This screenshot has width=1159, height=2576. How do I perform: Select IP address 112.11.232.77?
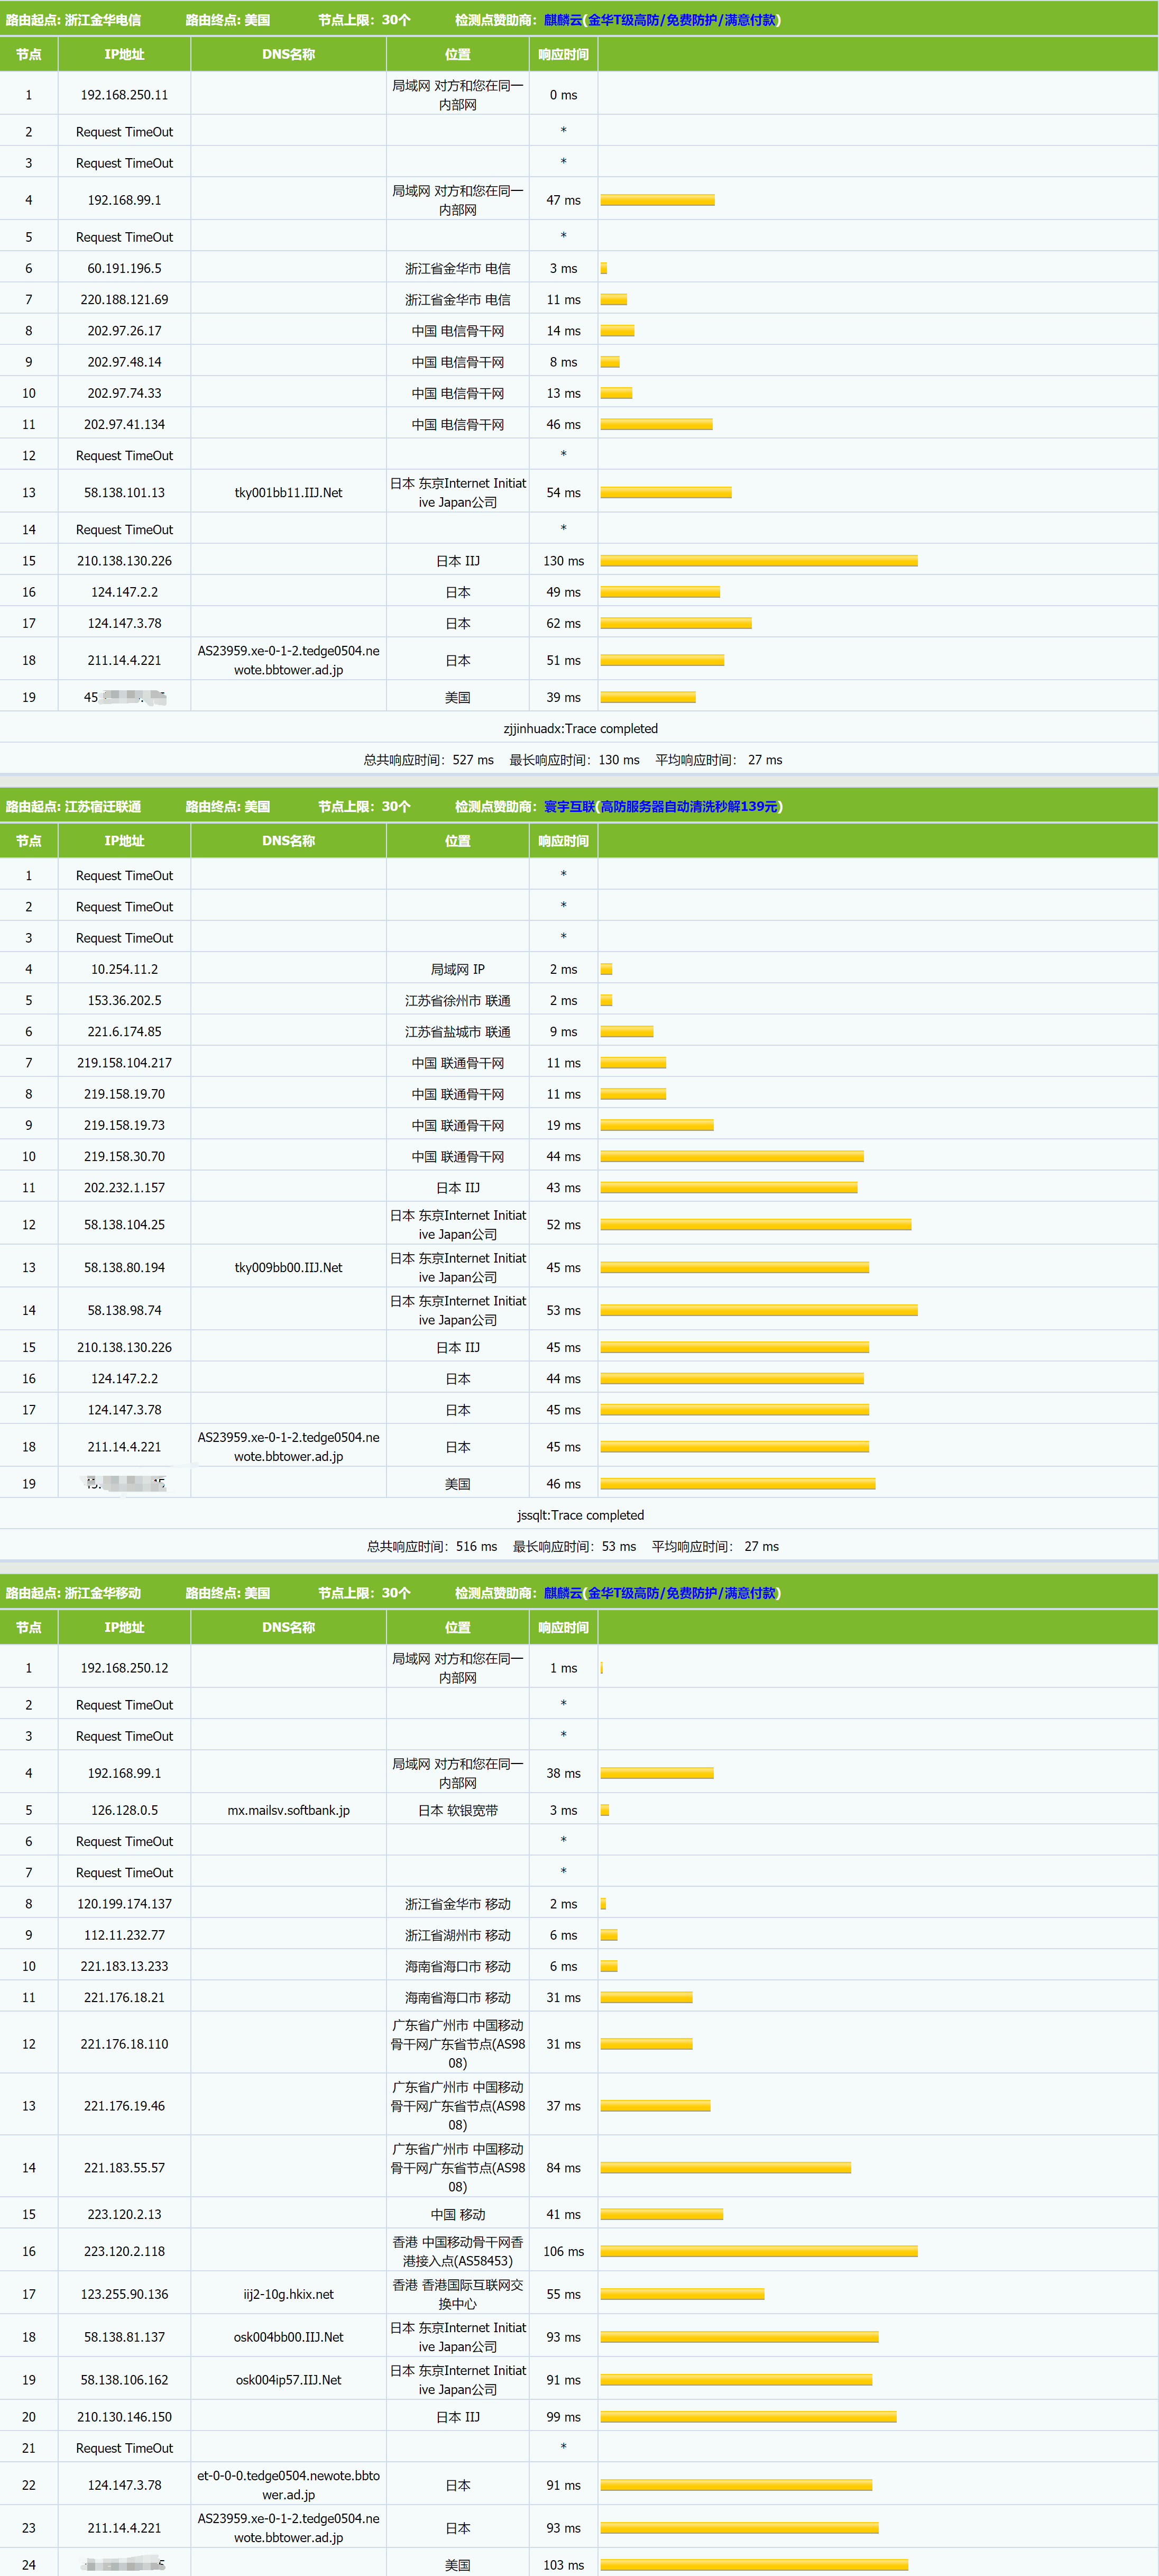(124, 1935)
